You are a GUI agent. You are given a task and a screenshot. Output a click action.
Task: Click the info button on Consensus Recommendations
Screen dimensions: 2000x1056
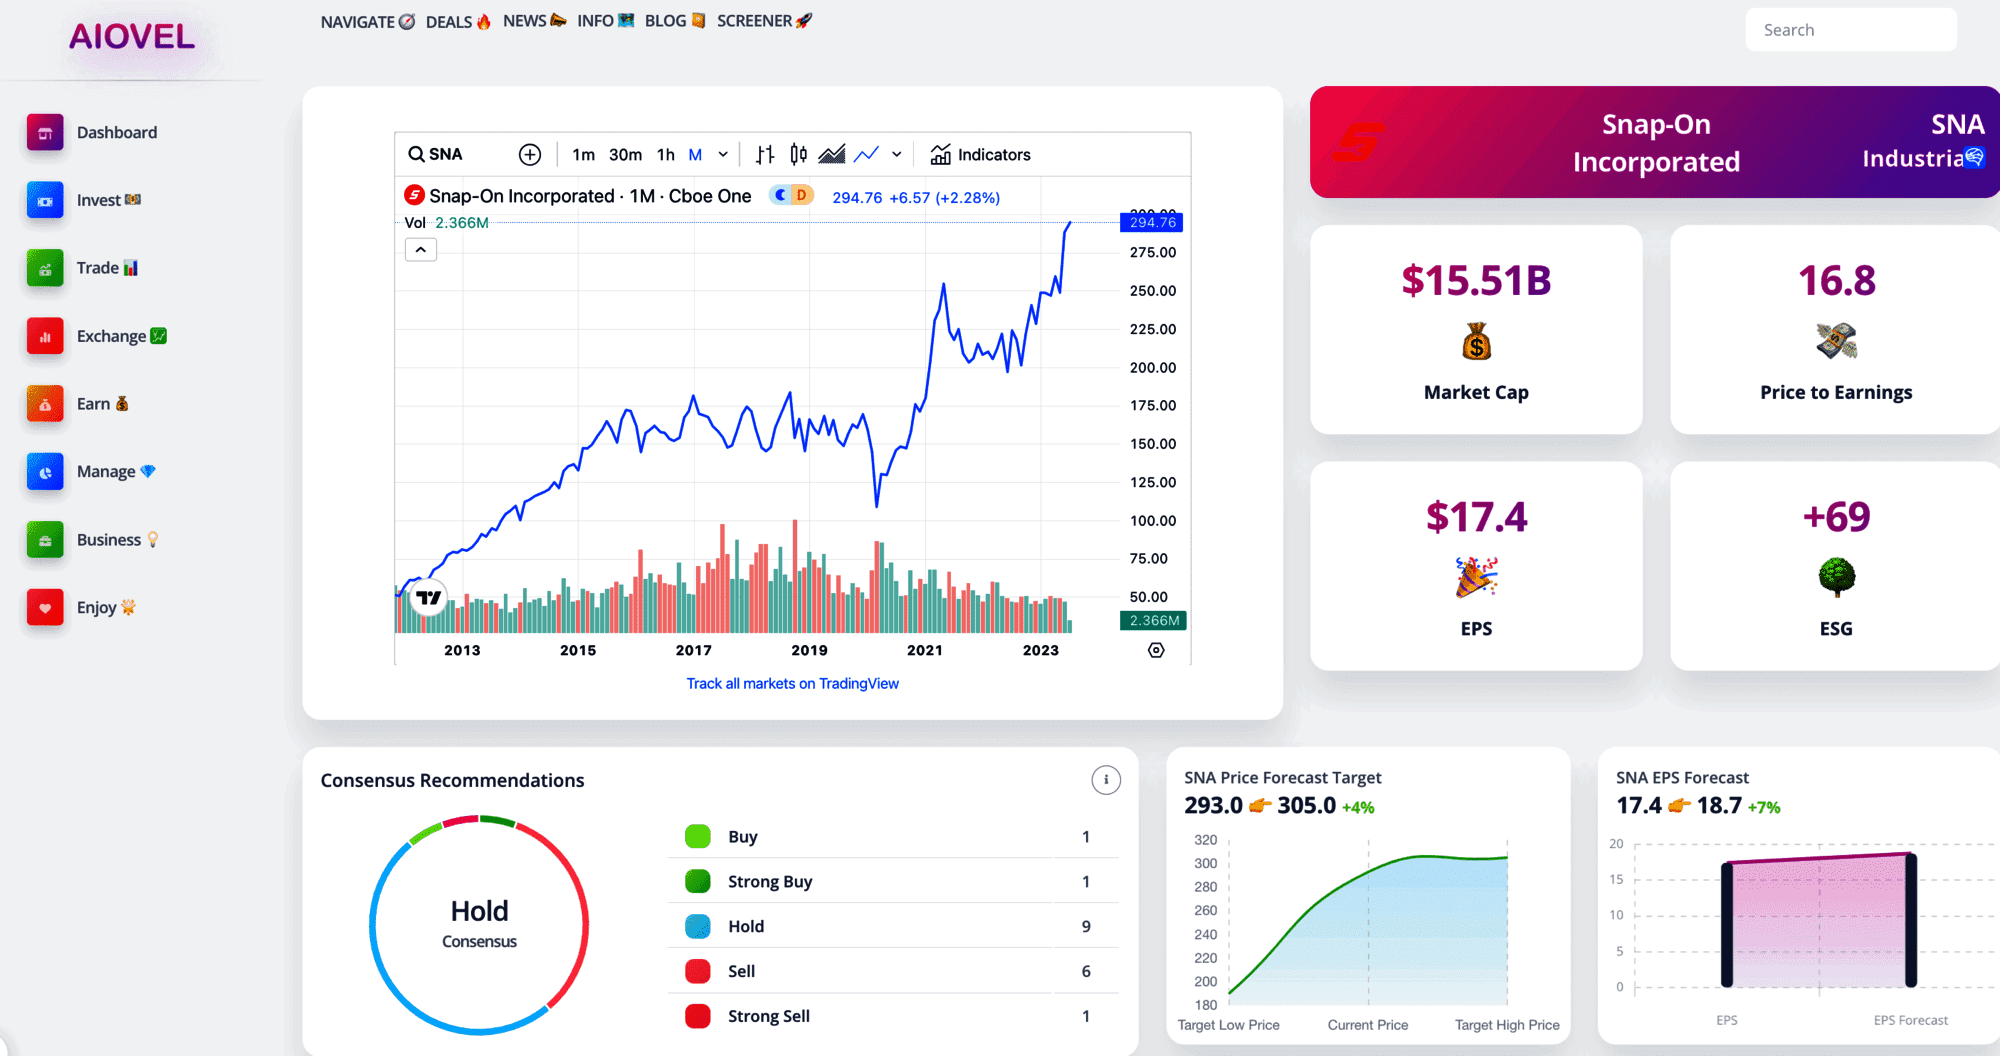click(x=1105, y=780)
